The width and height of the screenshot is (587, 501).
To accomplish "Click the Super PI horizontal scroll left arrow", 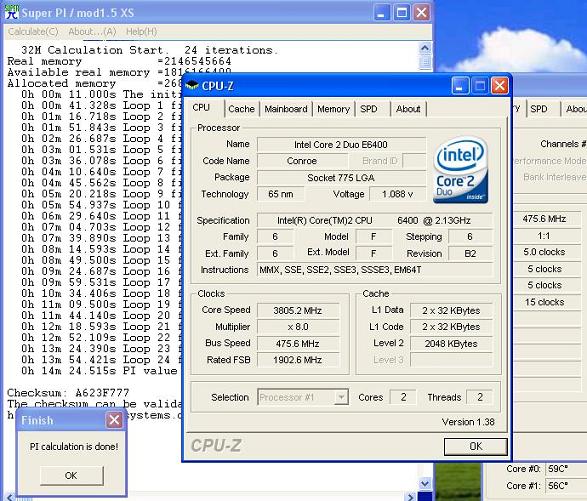I will coord(10,497).
